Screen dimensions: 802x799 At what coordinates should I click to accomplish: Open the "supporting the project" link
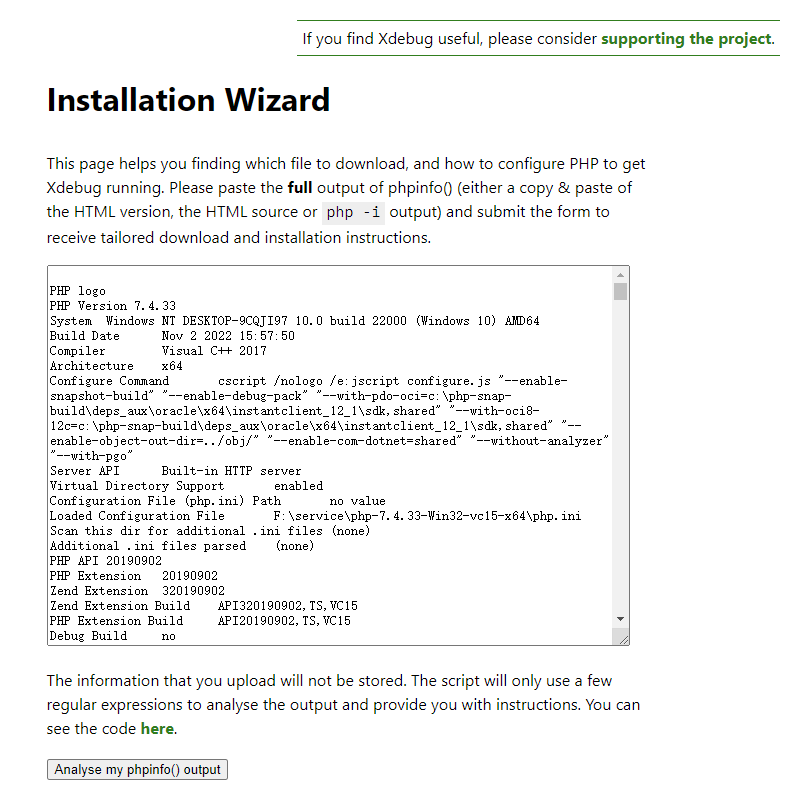tap(686, 39)
